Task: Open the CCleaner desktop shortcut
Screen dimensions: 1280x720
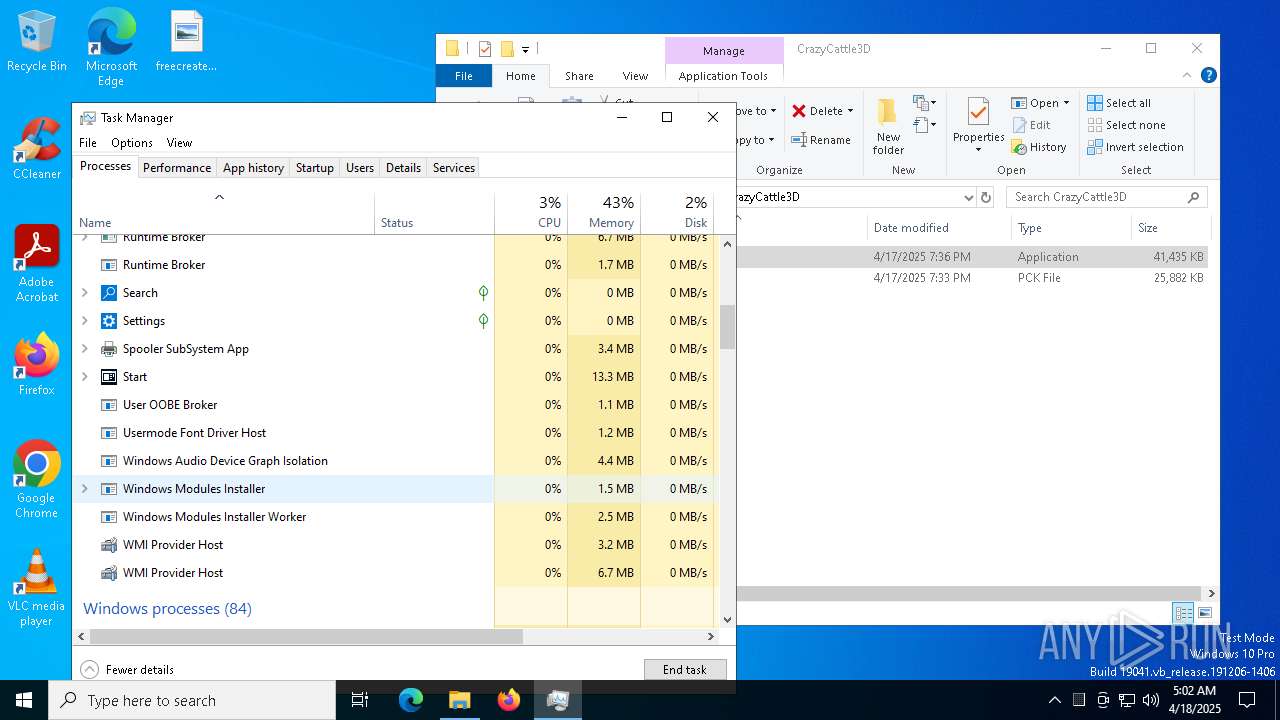Action: tap(37, 149)
